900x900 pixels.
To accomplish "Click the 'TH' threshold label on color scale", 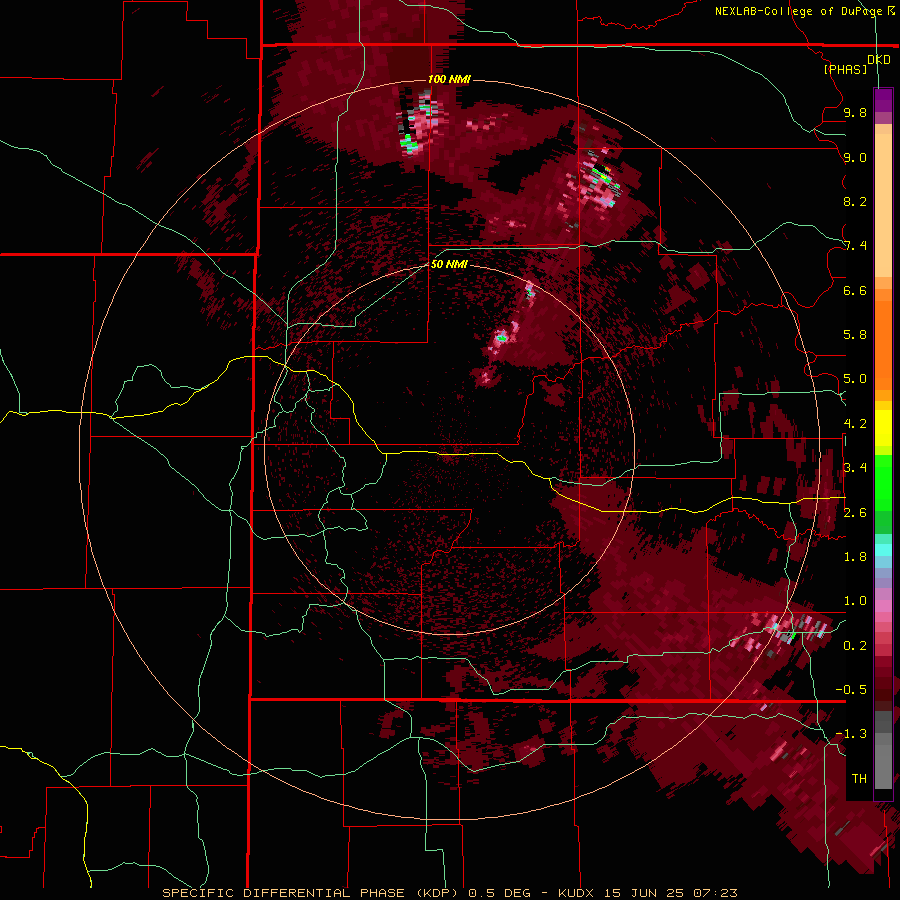I will [x=859, y=779].
